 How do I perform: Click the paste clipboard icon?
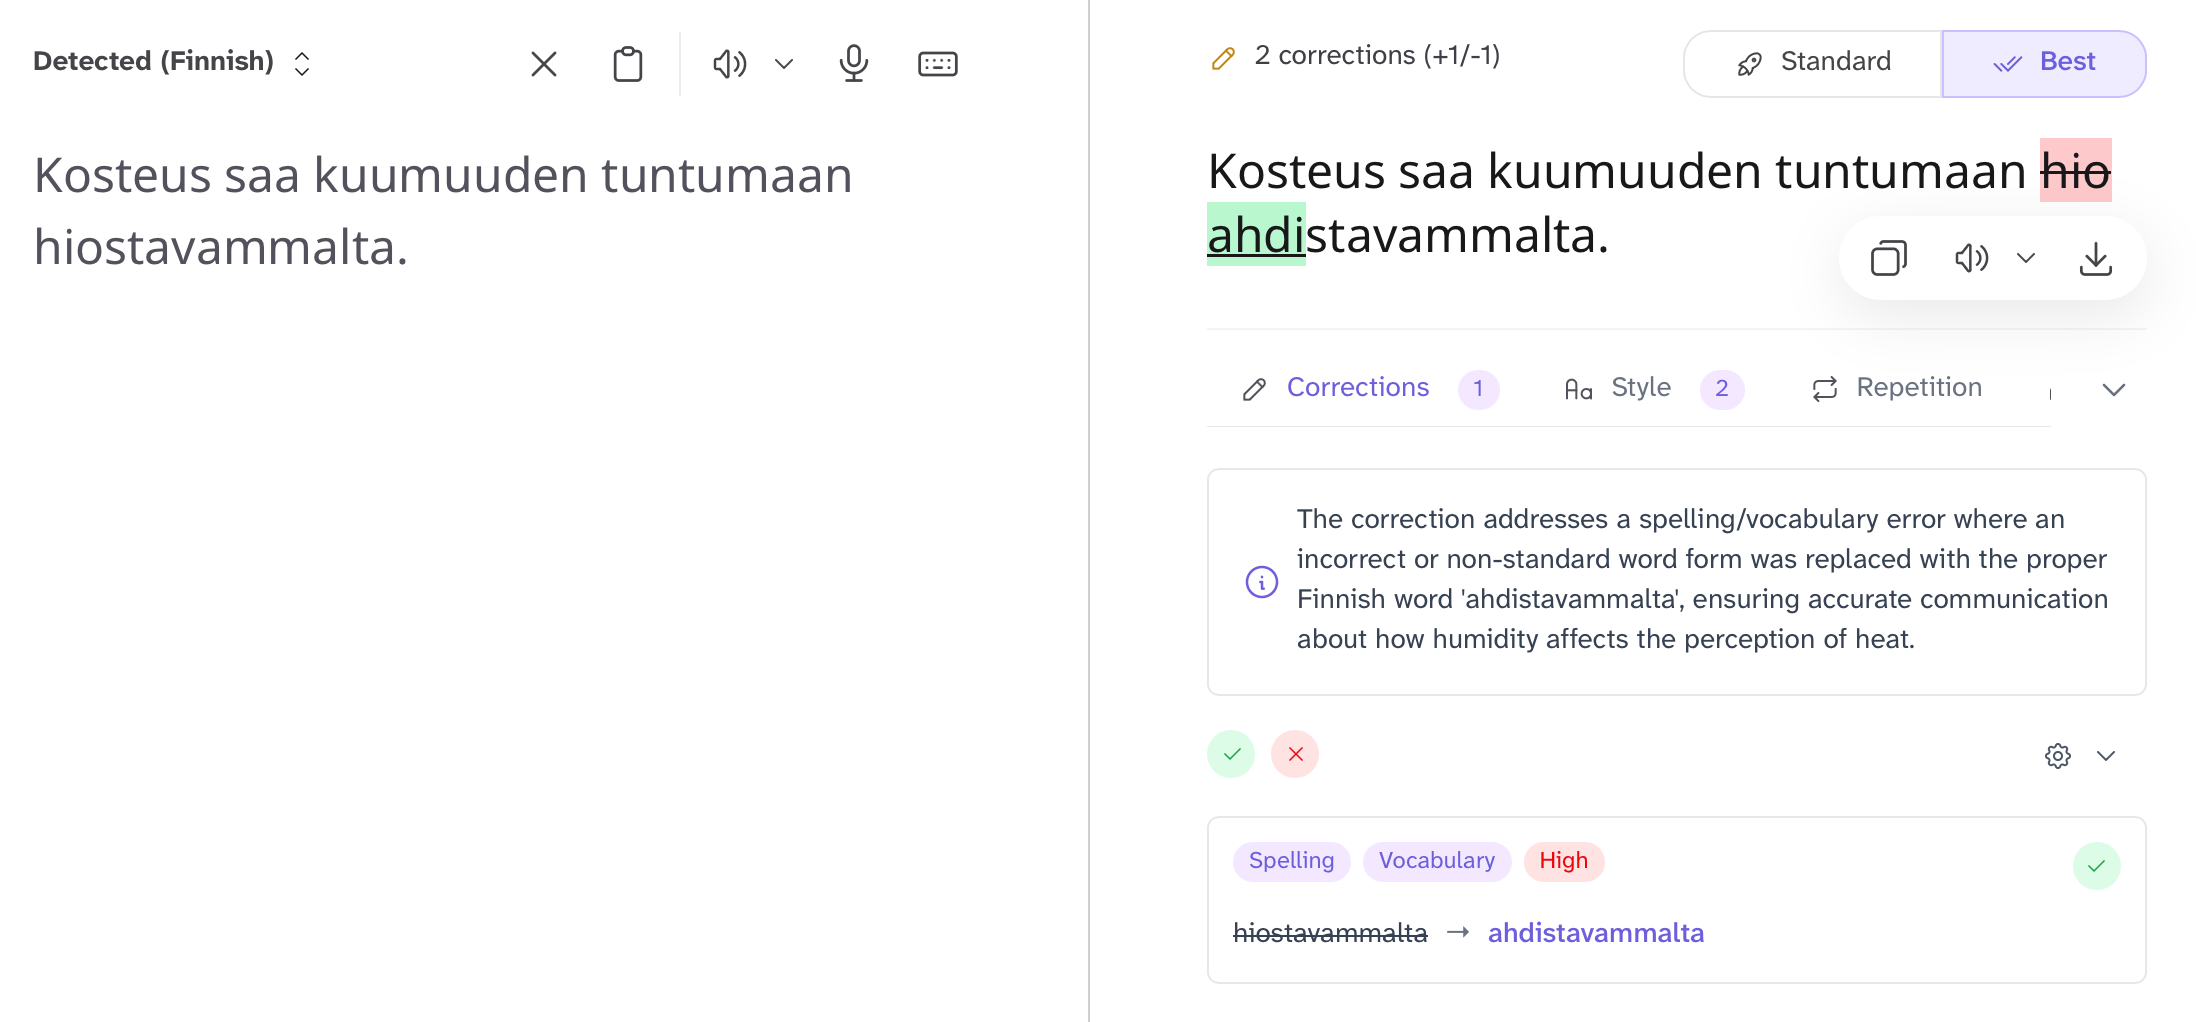[627, 64]
